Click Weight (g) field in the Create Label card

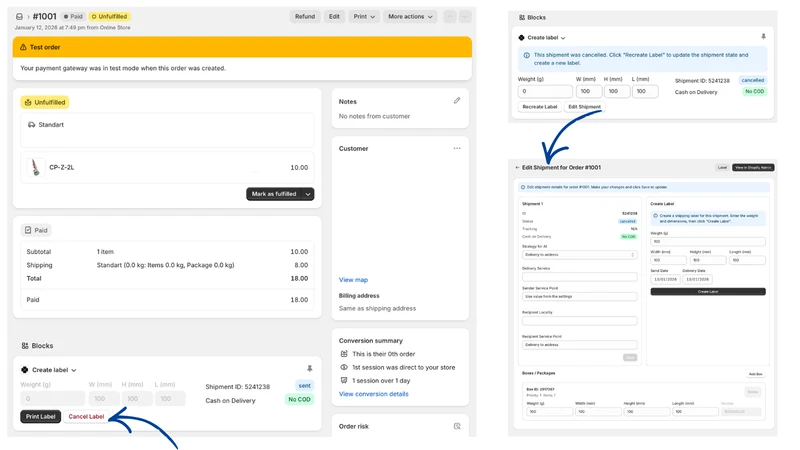pos(708,241)
